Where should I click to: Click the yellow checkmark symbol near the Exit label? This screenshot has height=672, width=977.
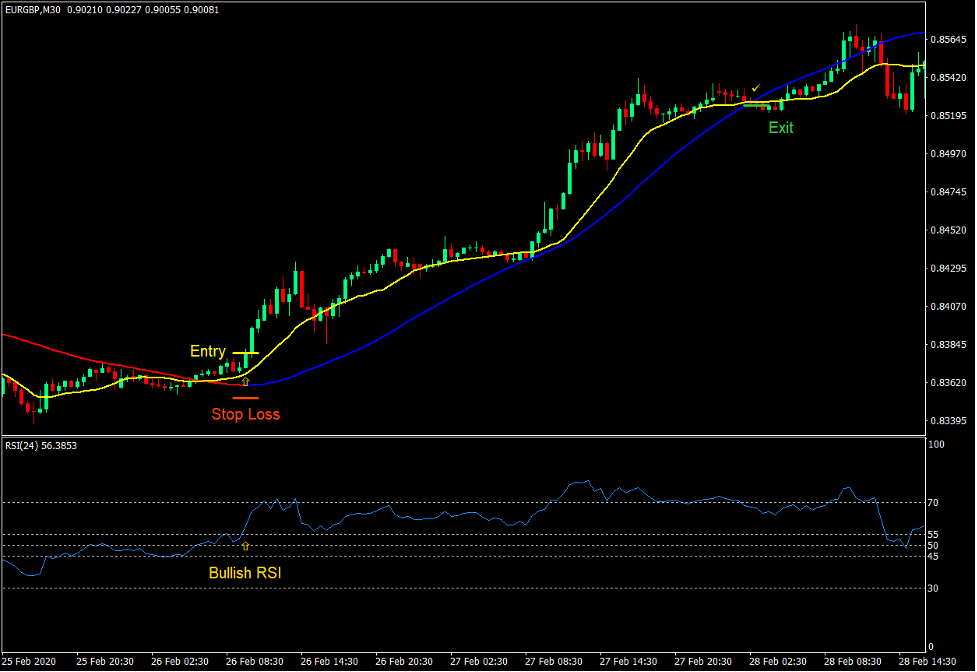[x=756, y=88]
